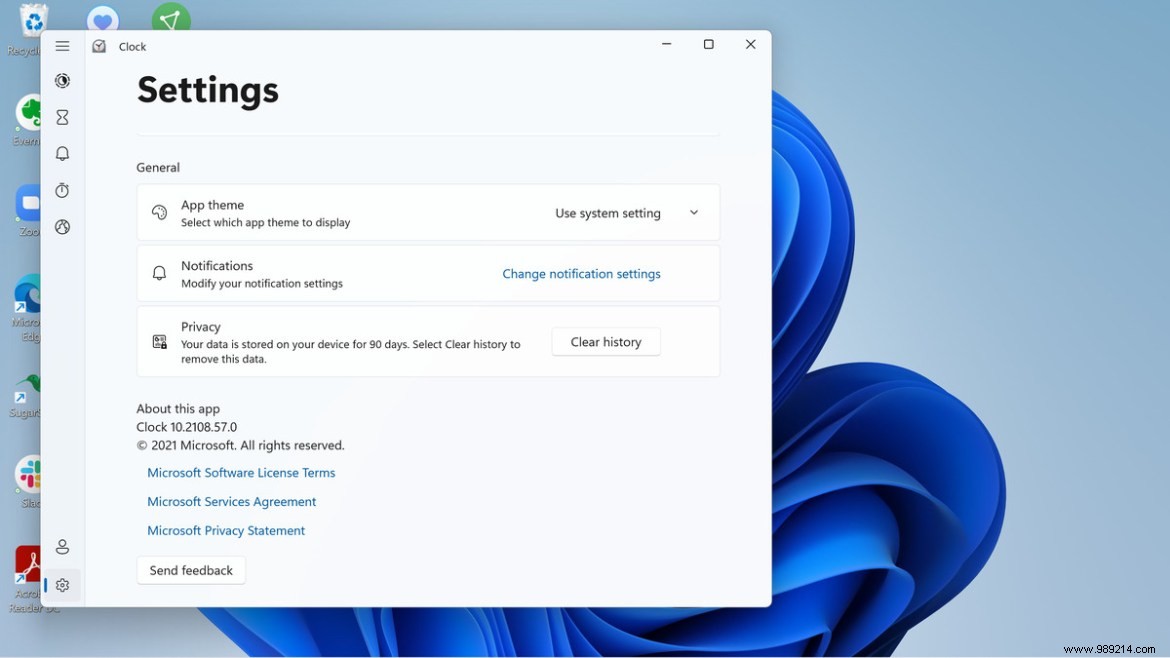Image resolution: width=1170 pixels, height=658 pixels.
Task: Click the Send feedback button
Action: coord(191,570)
